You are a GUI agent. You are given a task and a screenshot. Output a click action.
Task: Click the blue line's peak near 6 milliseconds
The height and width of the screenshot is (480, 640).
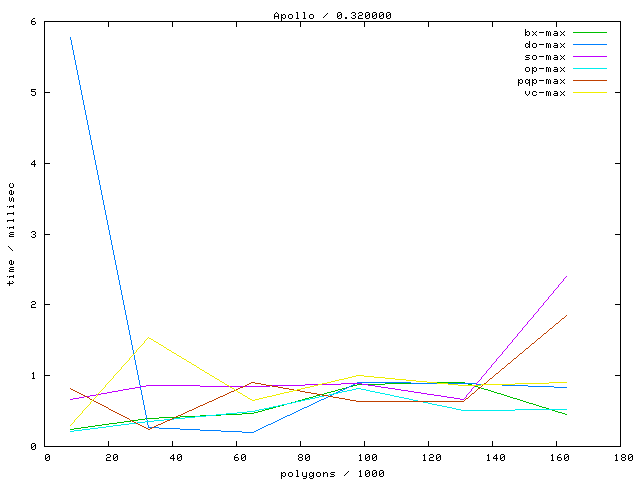coord(70,37)
